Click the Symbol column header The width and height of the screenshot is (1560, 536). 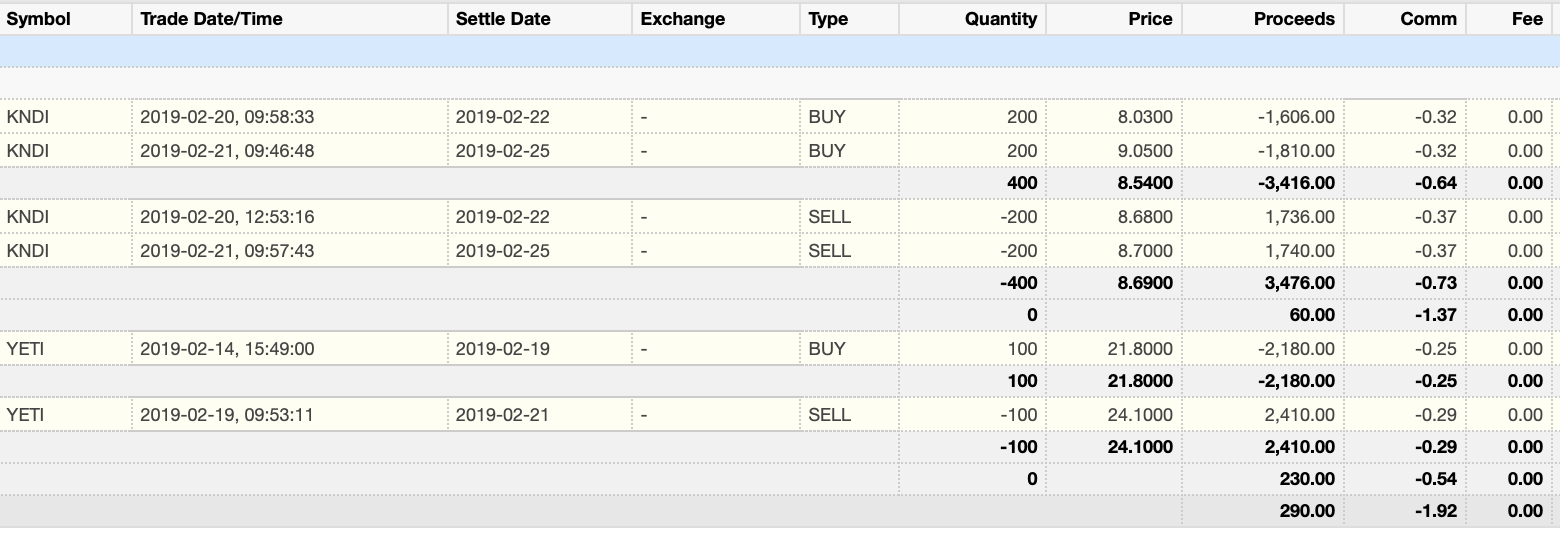(x=40, y=19)
